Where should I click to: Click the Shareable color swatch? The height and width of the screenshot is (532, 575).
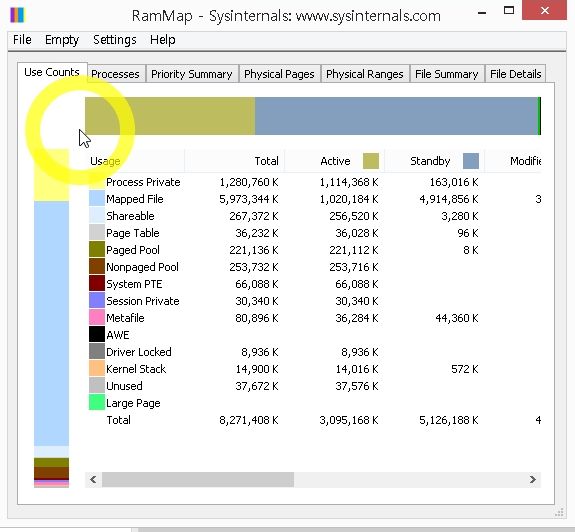click(x=97, y=215)
